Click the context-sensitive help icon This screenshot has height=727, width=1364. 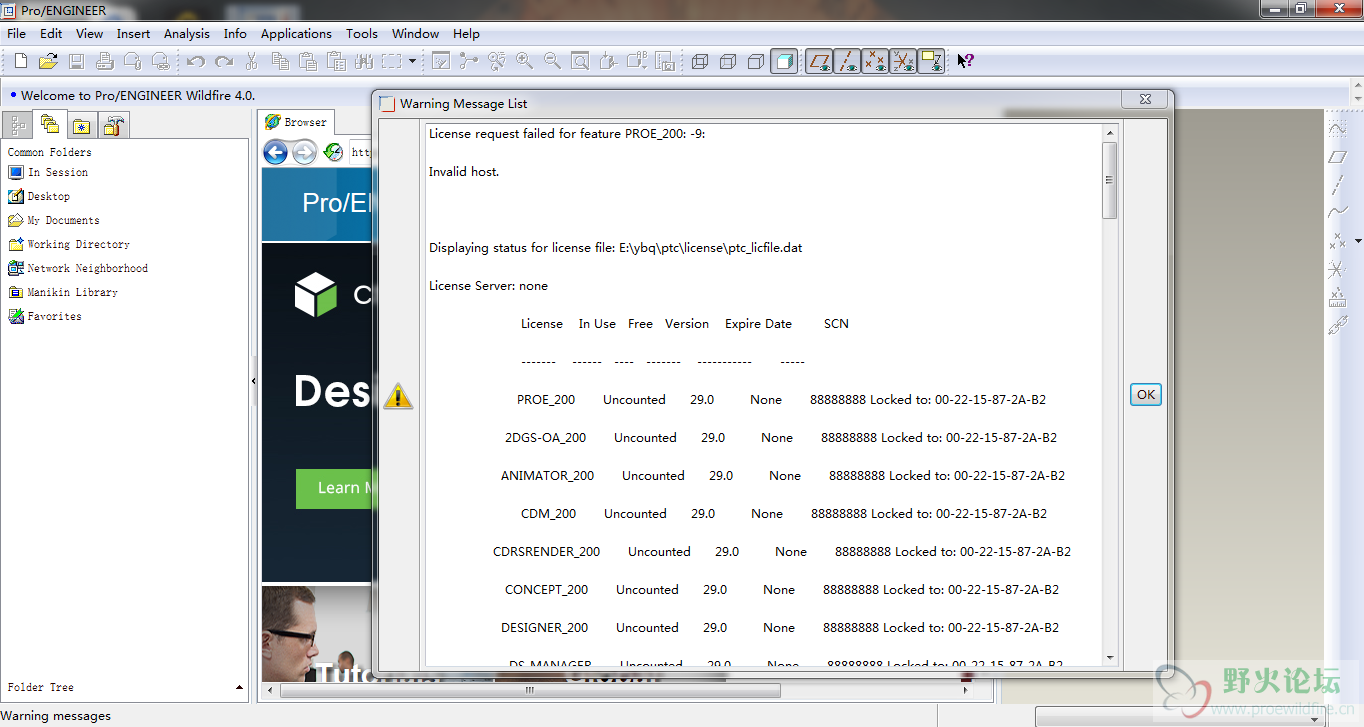[965, 61]
